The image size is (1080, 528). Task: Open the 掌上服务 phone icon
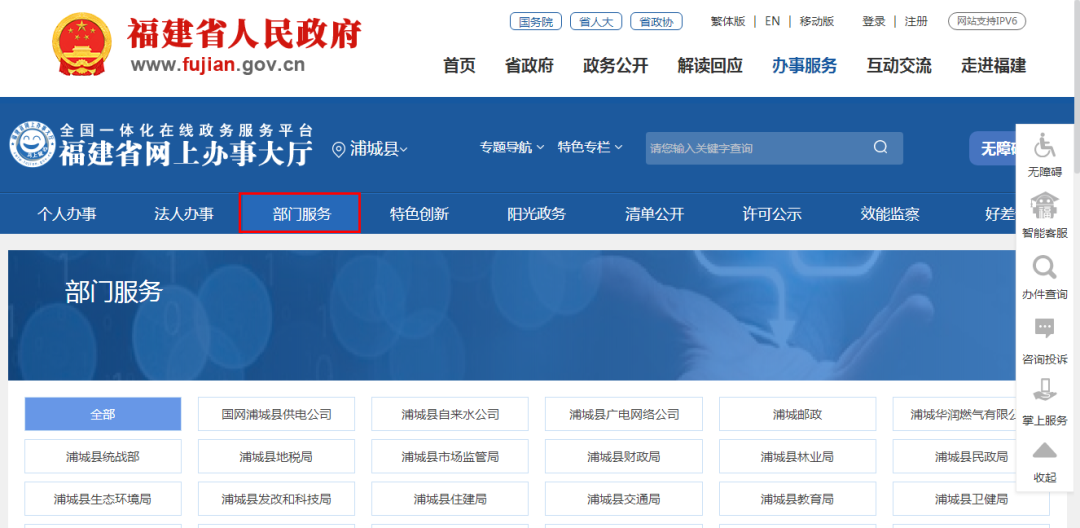[x=1045, y=390]
